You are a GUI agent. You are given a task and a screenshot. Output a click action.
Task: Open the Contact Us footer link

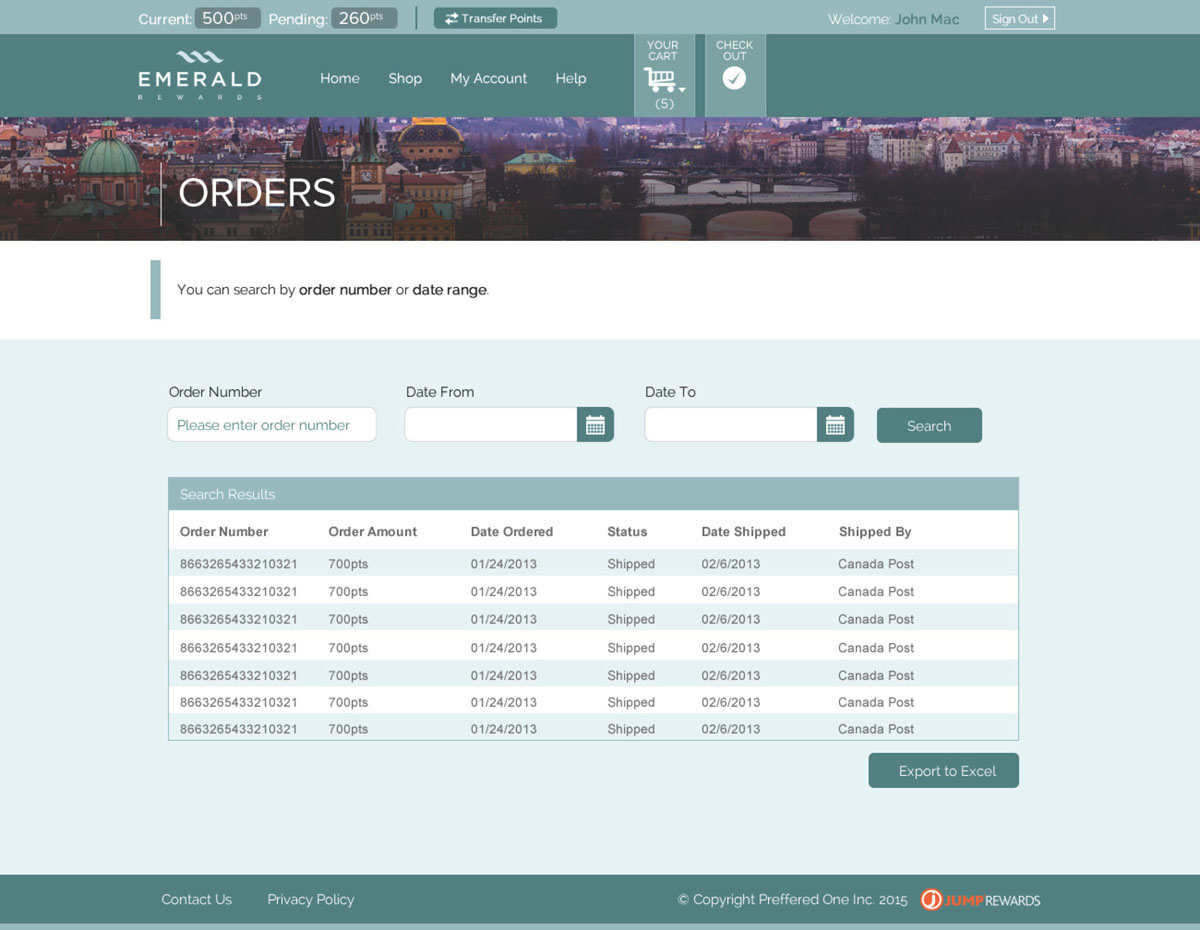click(196, 899)
